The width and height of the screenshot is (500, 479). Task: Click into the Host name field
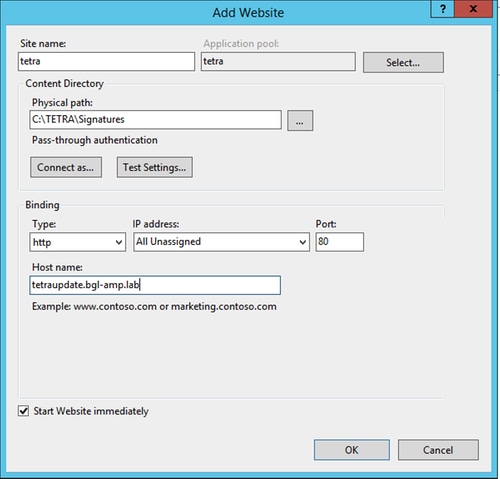(x=155, y=285)
